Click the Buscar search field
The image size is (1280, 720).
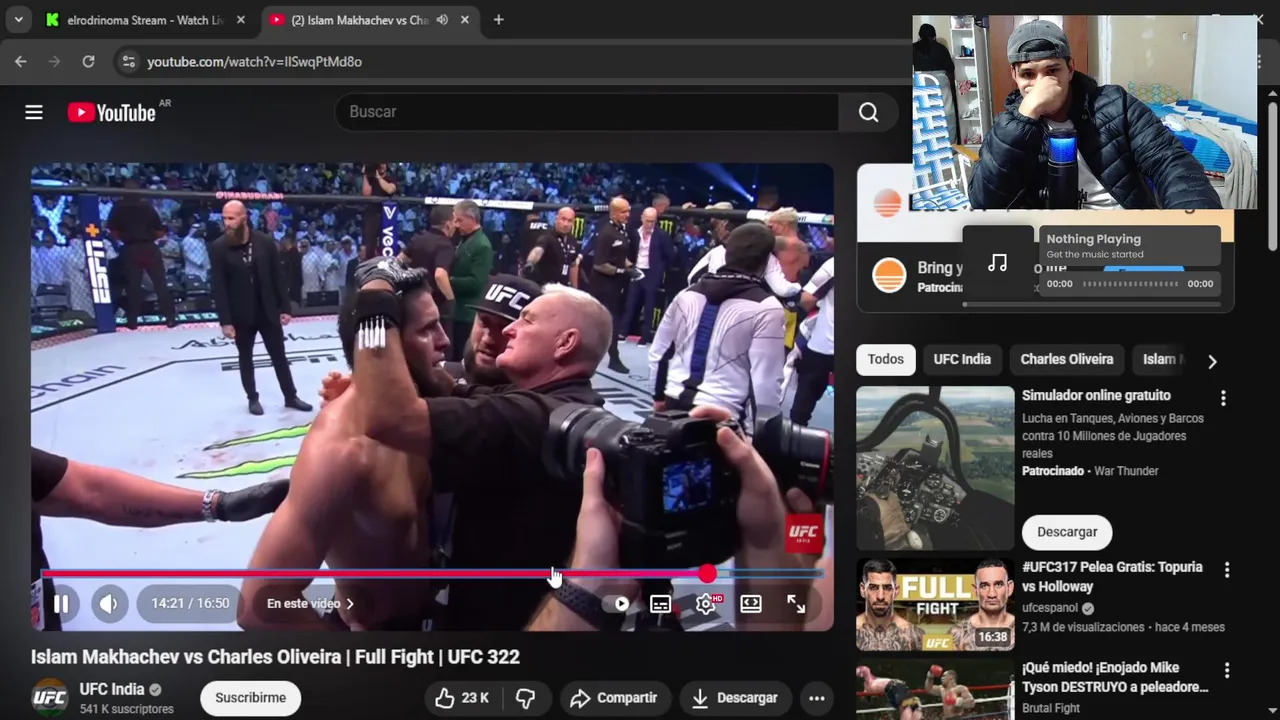[x=587, y=112]
